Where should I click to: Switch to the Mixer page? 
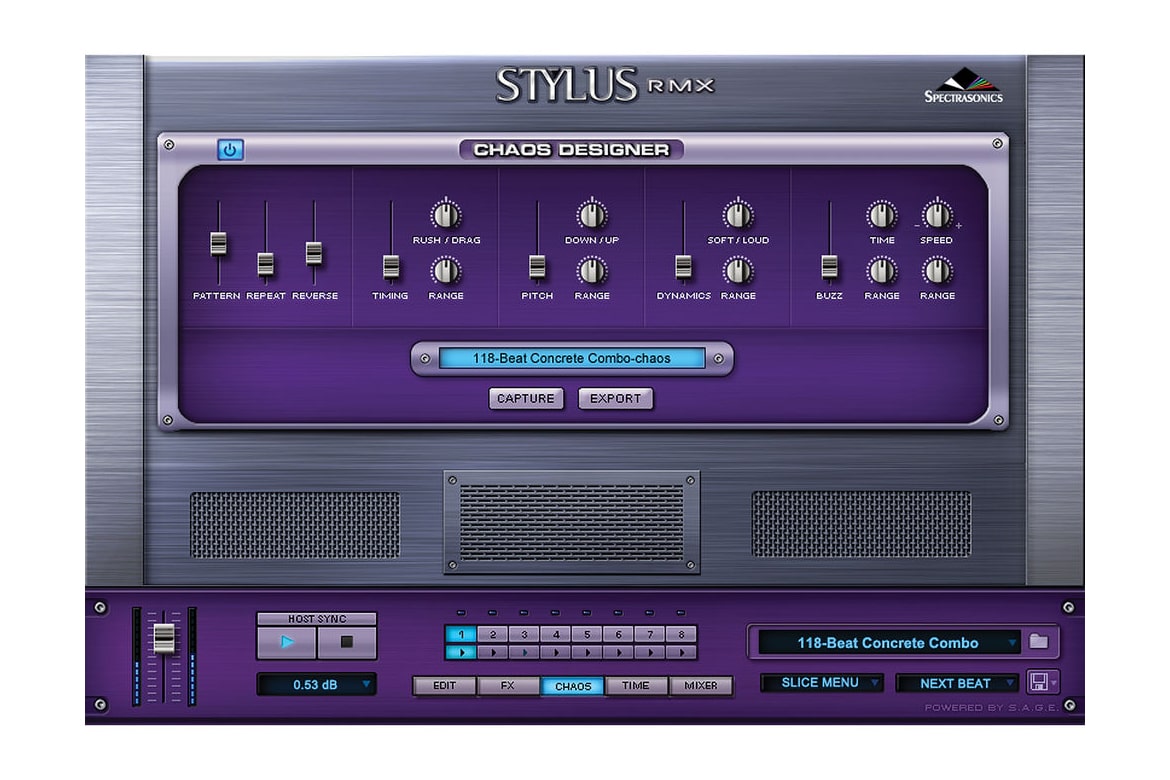701,685
